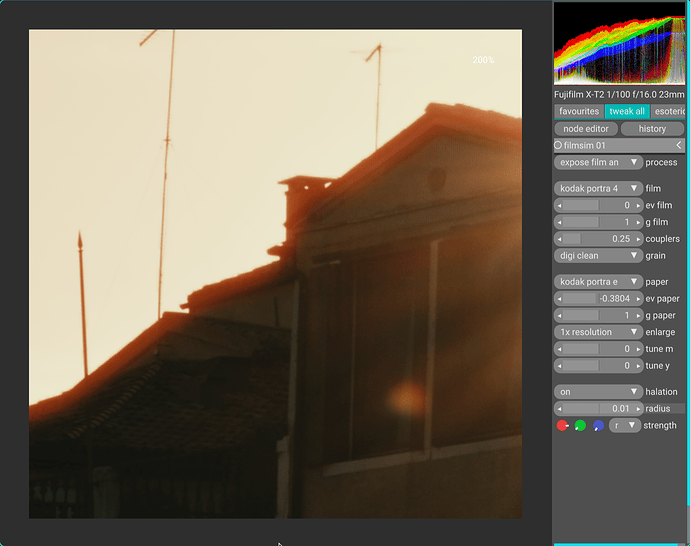This screenshot has width=690, height=546.
Task: Click the process label
Action: 661,162
